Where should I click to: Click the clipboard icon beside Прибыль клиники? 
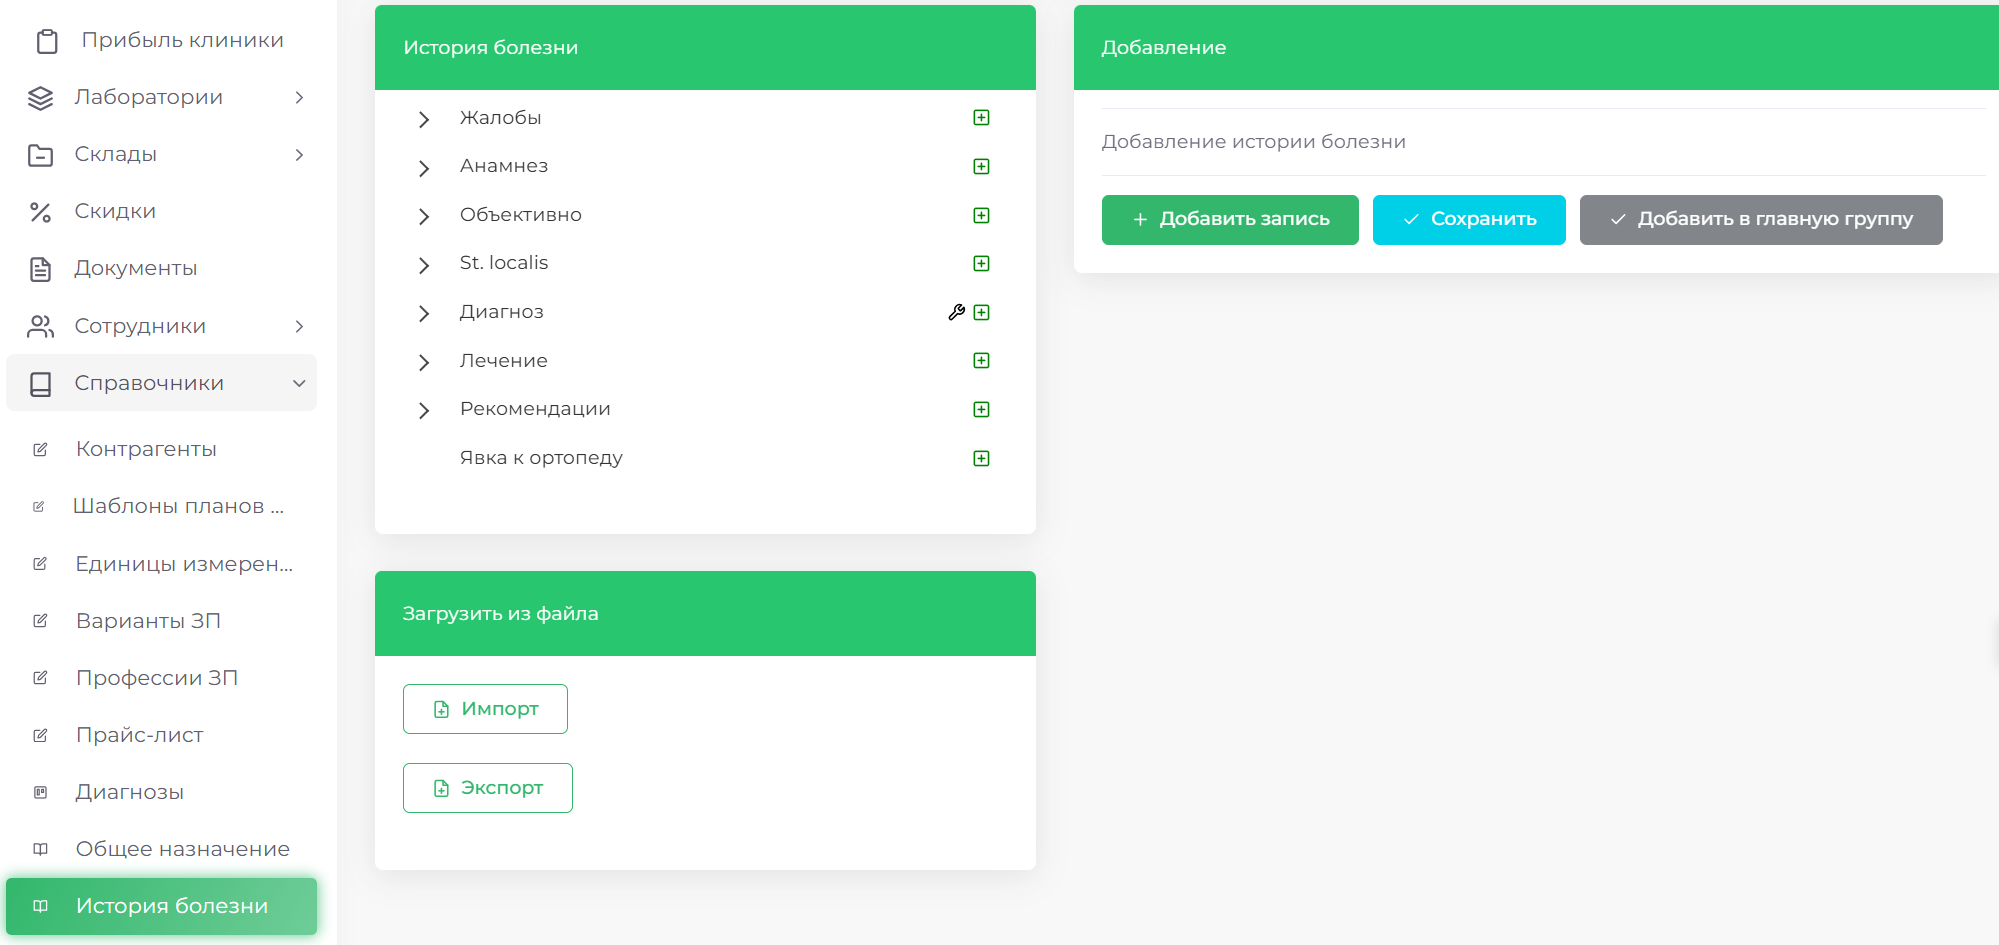pyautogui.click(x=47, y=41)
